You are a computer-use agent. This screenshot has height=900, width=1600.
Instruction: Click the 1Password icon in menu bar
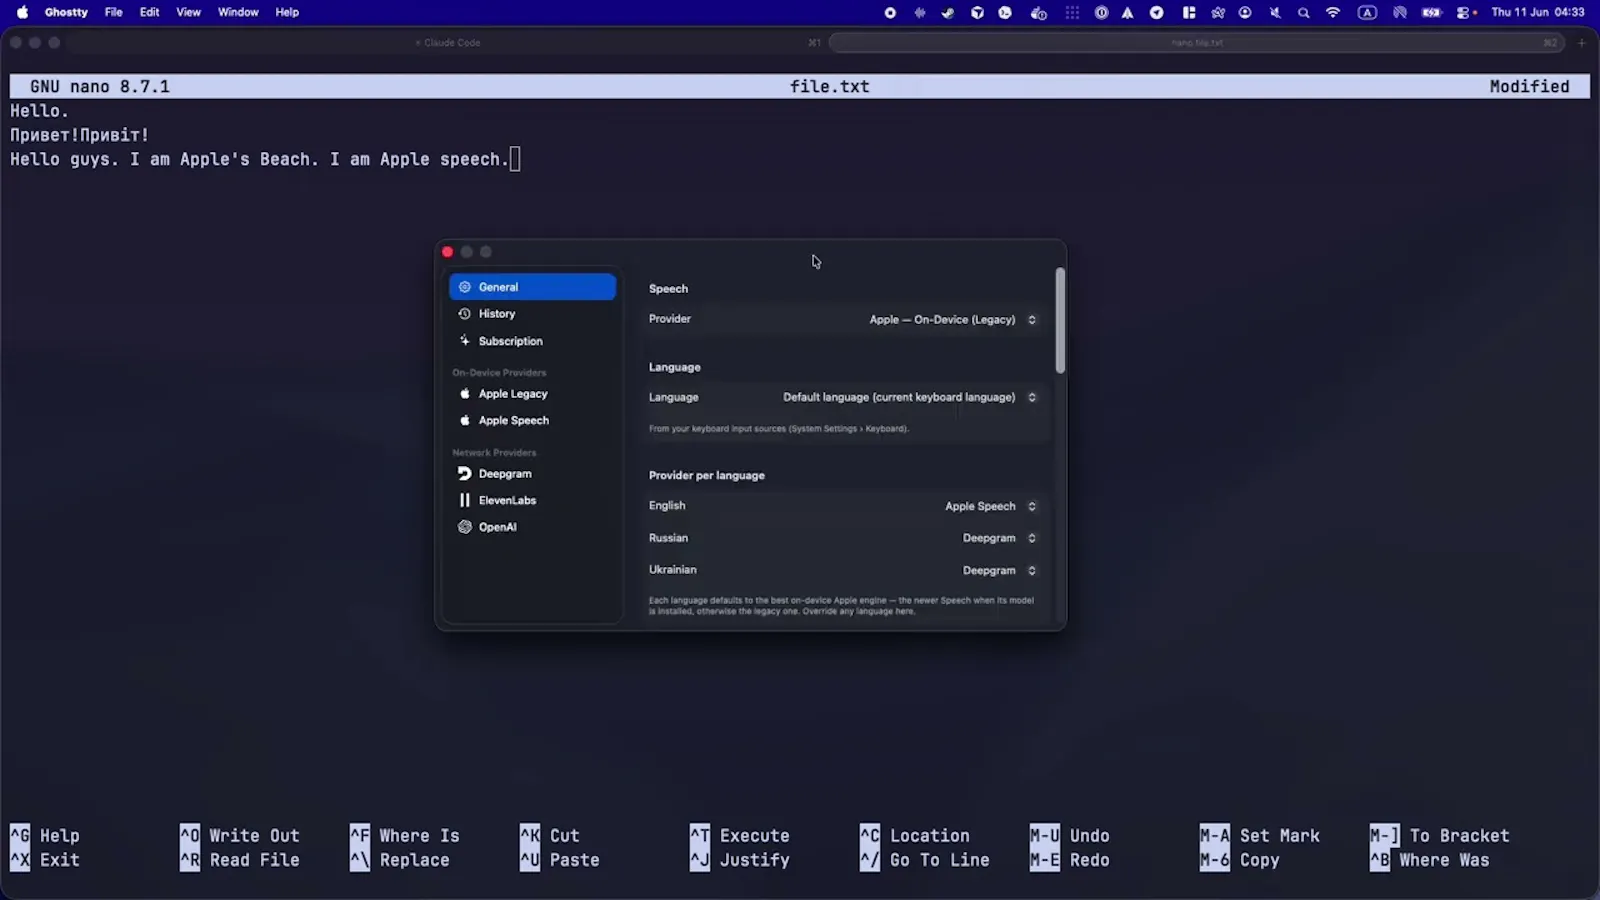click(1101, 13)
